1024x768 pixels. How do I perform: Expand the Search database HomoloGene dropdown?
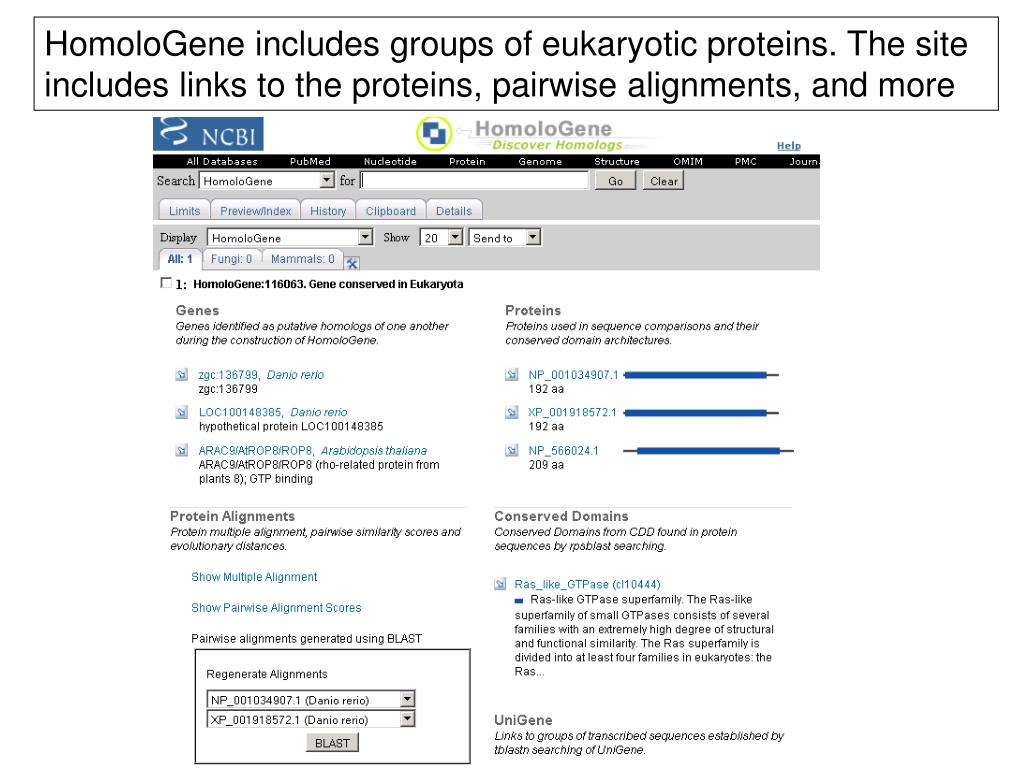pos(327,180)
